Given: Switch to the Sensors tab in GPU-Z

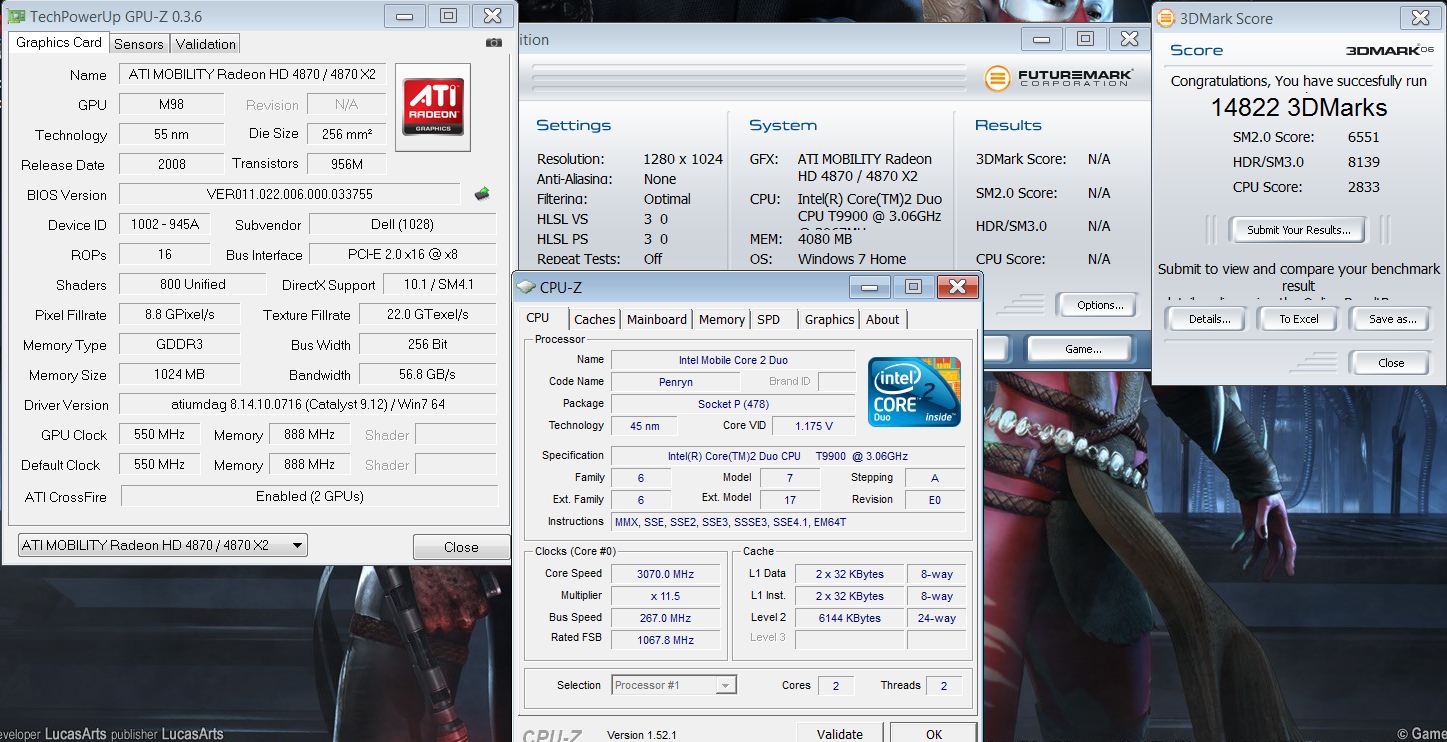Looking at the screenshot, I should [138, 44].
